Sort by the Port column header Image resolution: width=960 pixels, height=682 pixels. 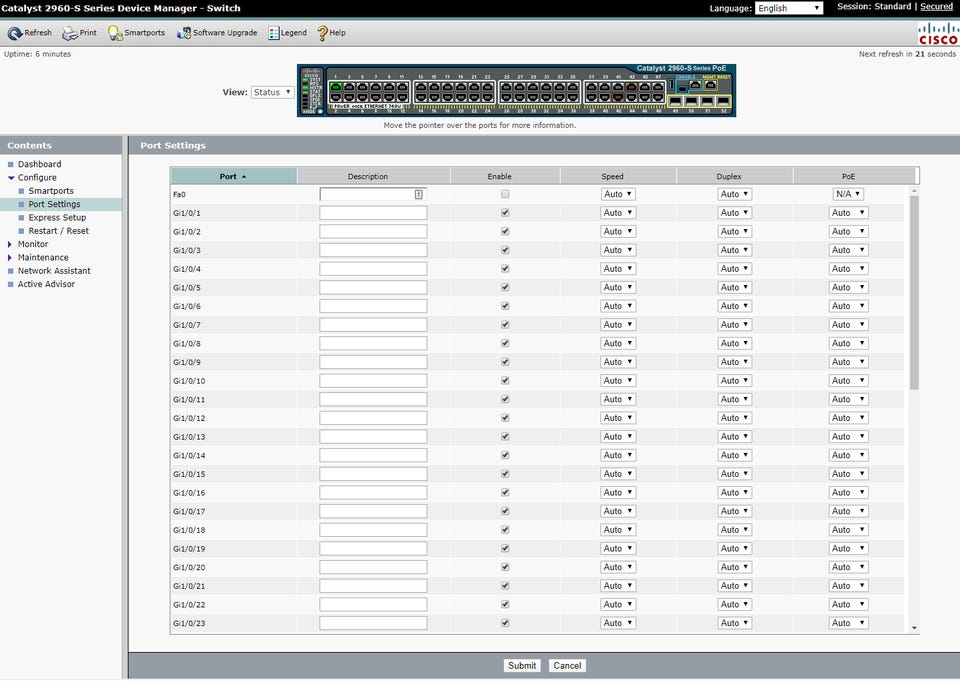coord(233,176)
